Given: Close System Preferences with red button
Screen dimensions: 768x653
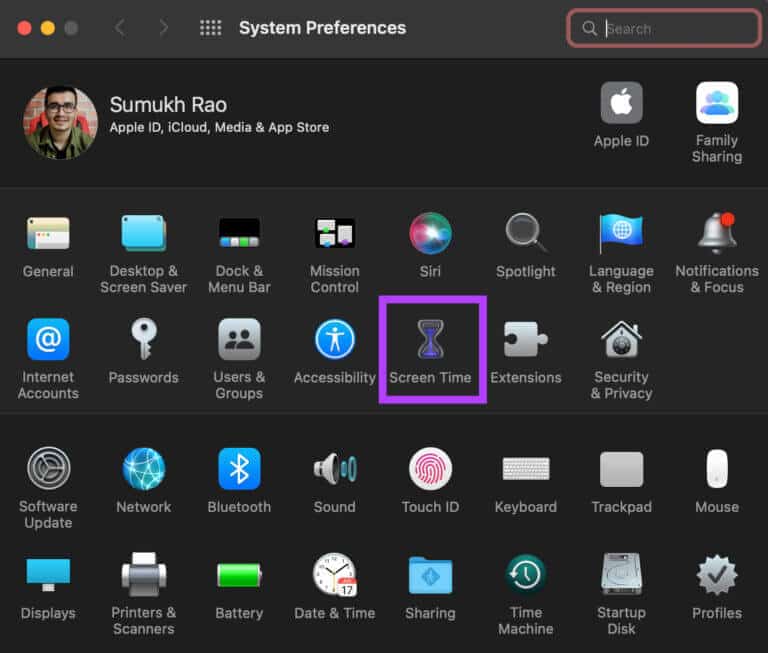Looking at the screenshot, I should point(24,28).
